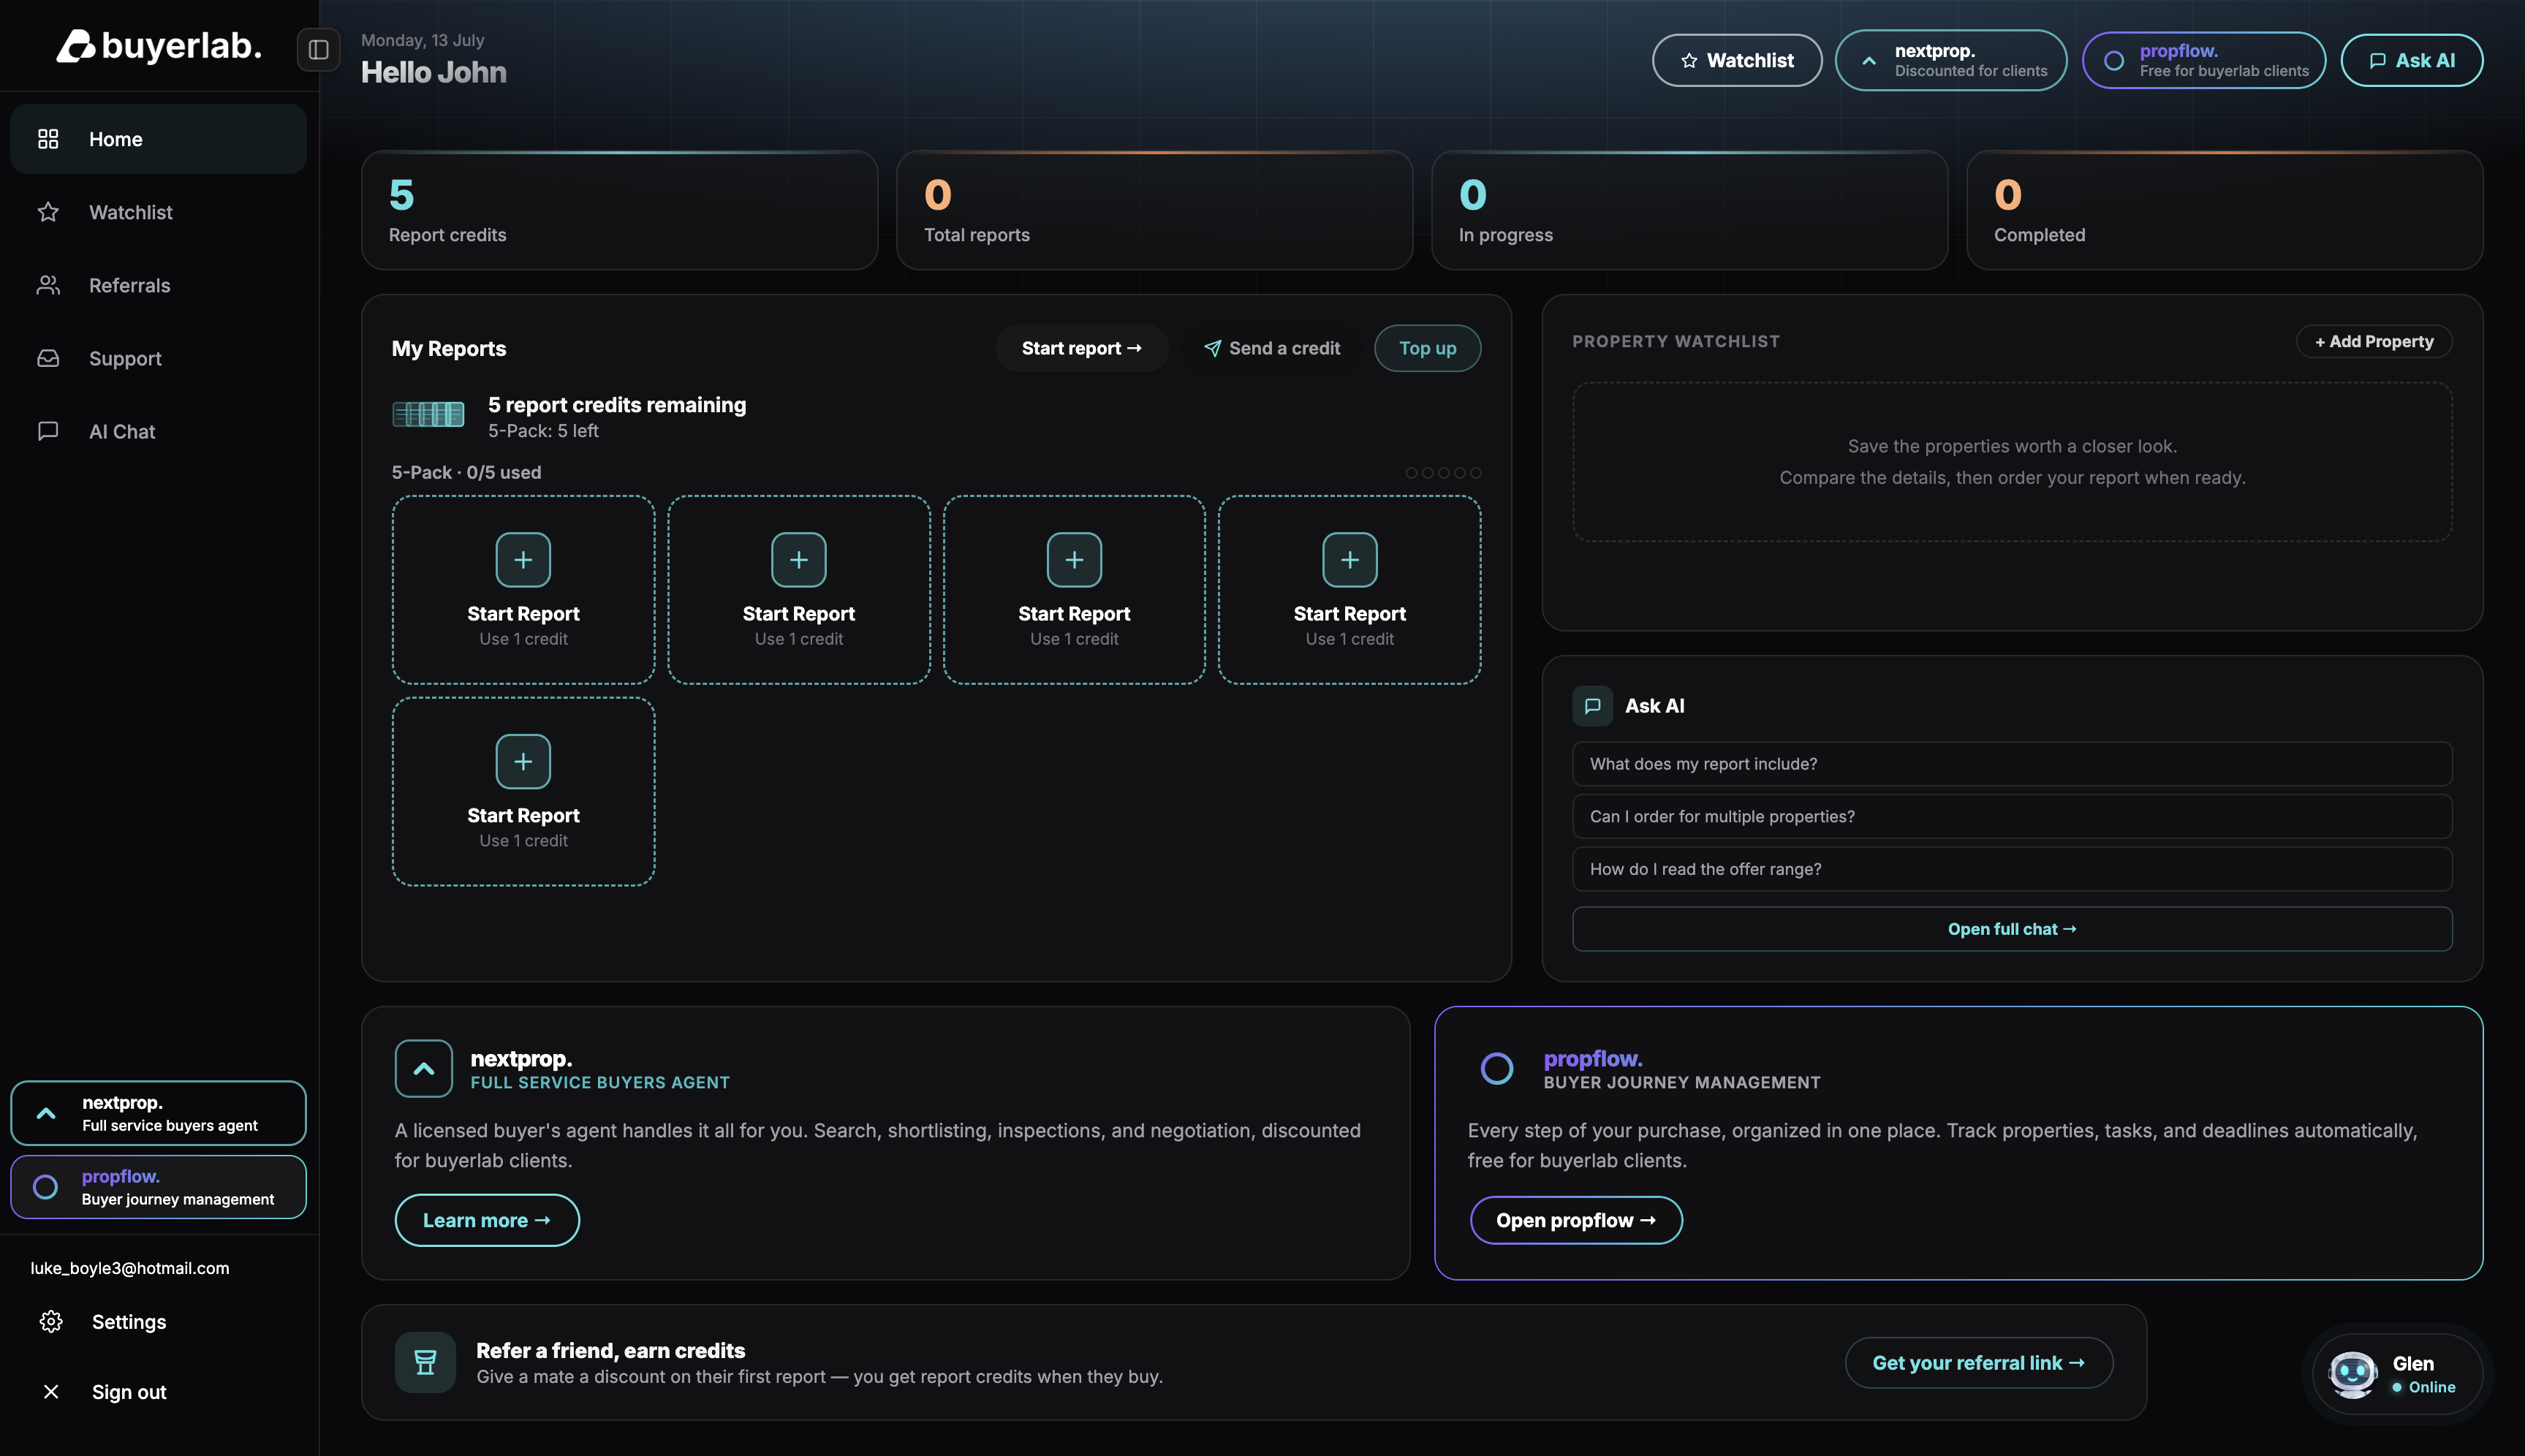Click the Ask AI panel chat icon
Screen dimensions: 2525x1456
(x=1592, y=706)
